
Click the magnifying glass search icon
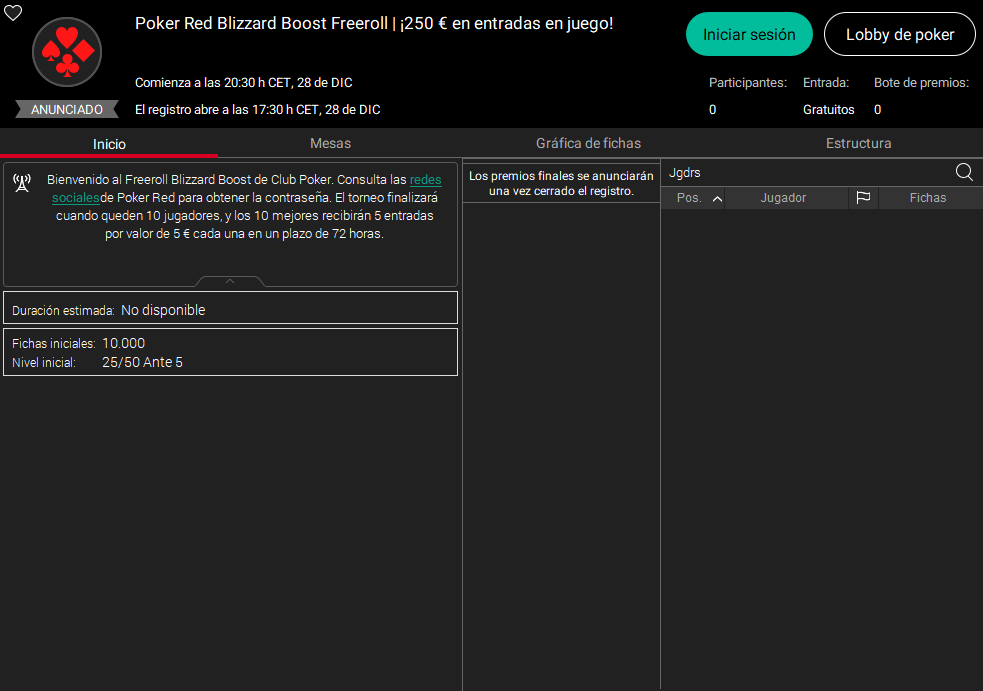[x=964, y=172]
